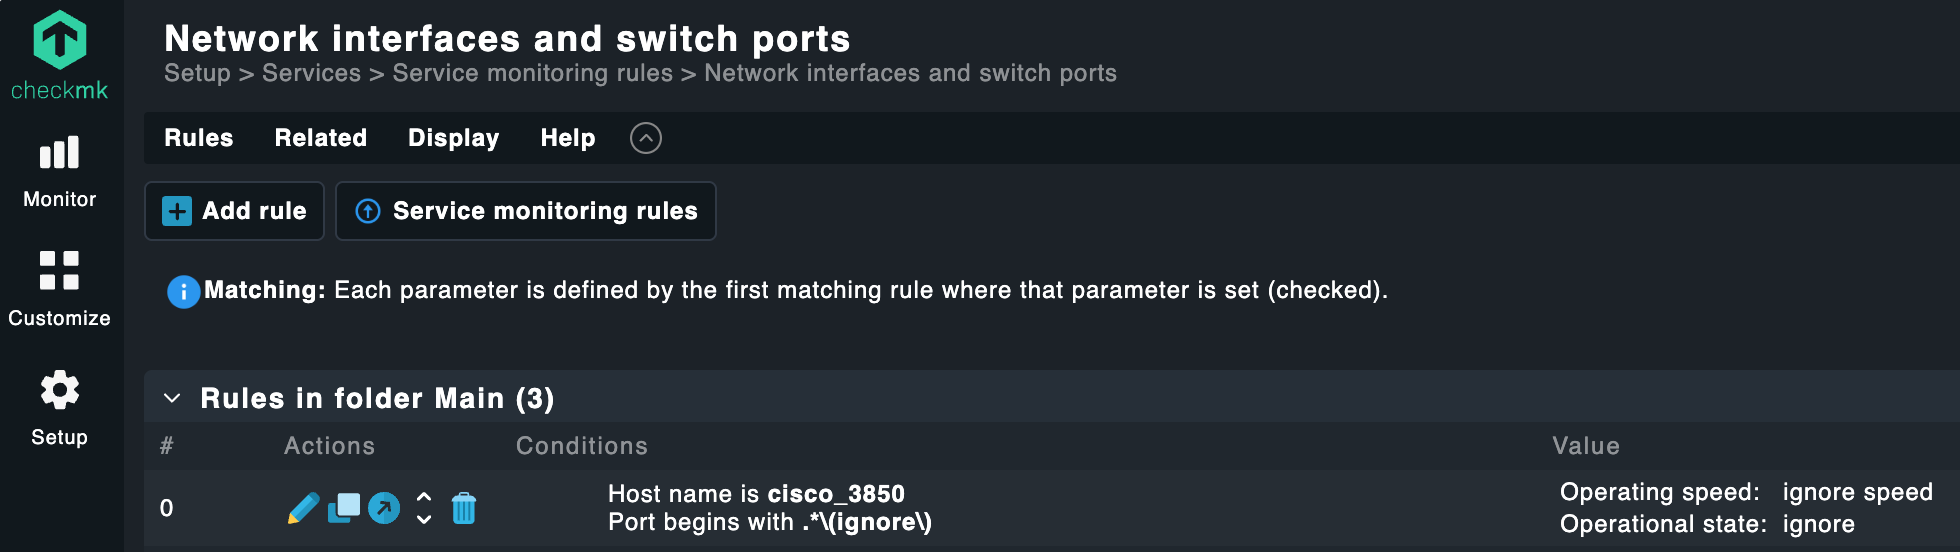The width and height of the screenshot is (1960, 552).
Task: Open the Monitor sidebar menu
Action: (x=59, y=171)
